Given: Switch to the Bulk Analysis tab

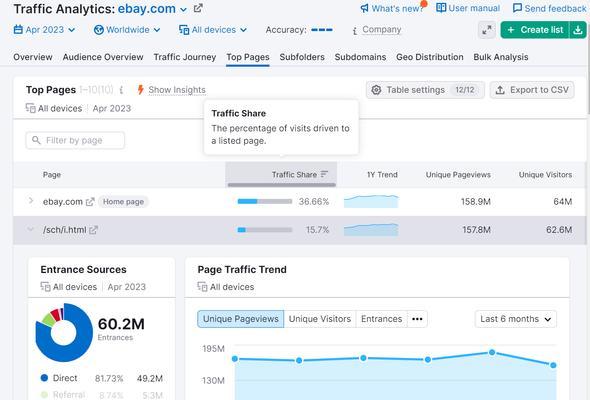Looking at the screenshot, I should click(x=501, y=57).
